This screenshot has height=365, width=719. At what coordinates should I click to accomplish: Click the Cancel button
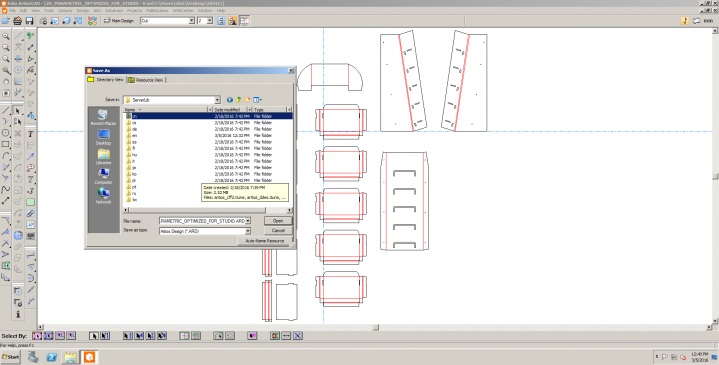(278, 230)
